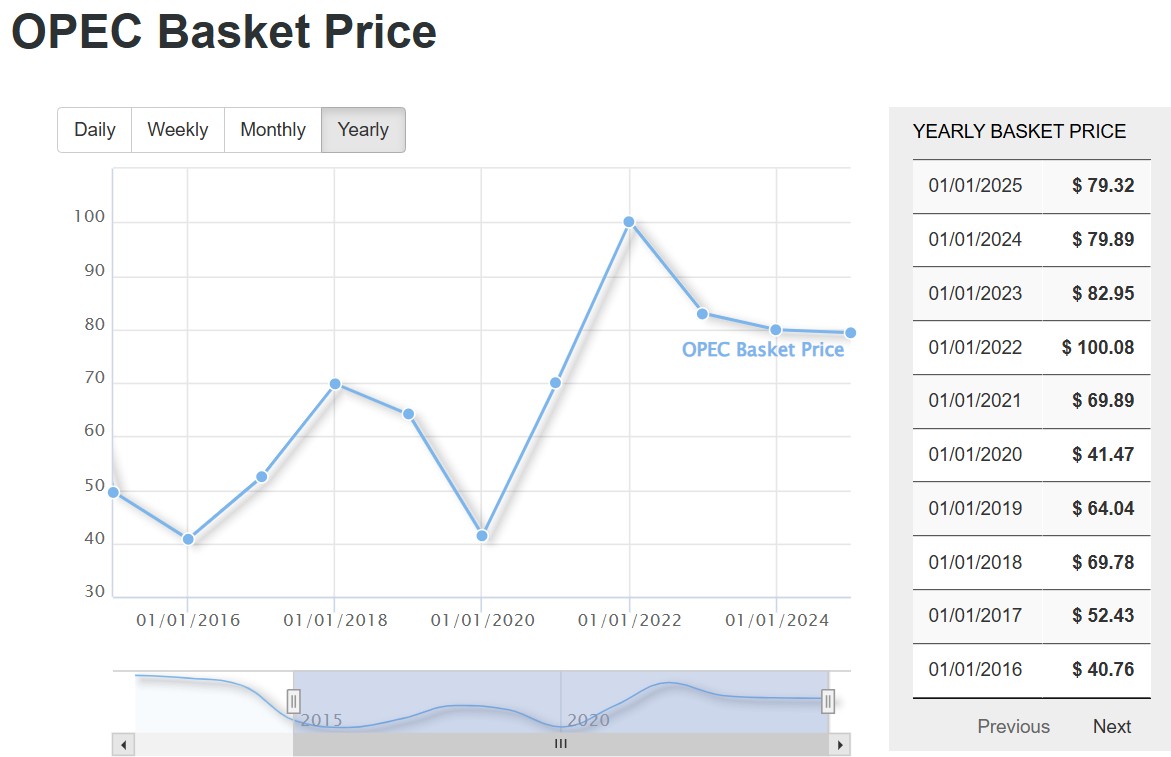Screen dimensions: 1171x757
Task: Click the left range selector handle
Action: pyautogui.click(x=294, y=701)
